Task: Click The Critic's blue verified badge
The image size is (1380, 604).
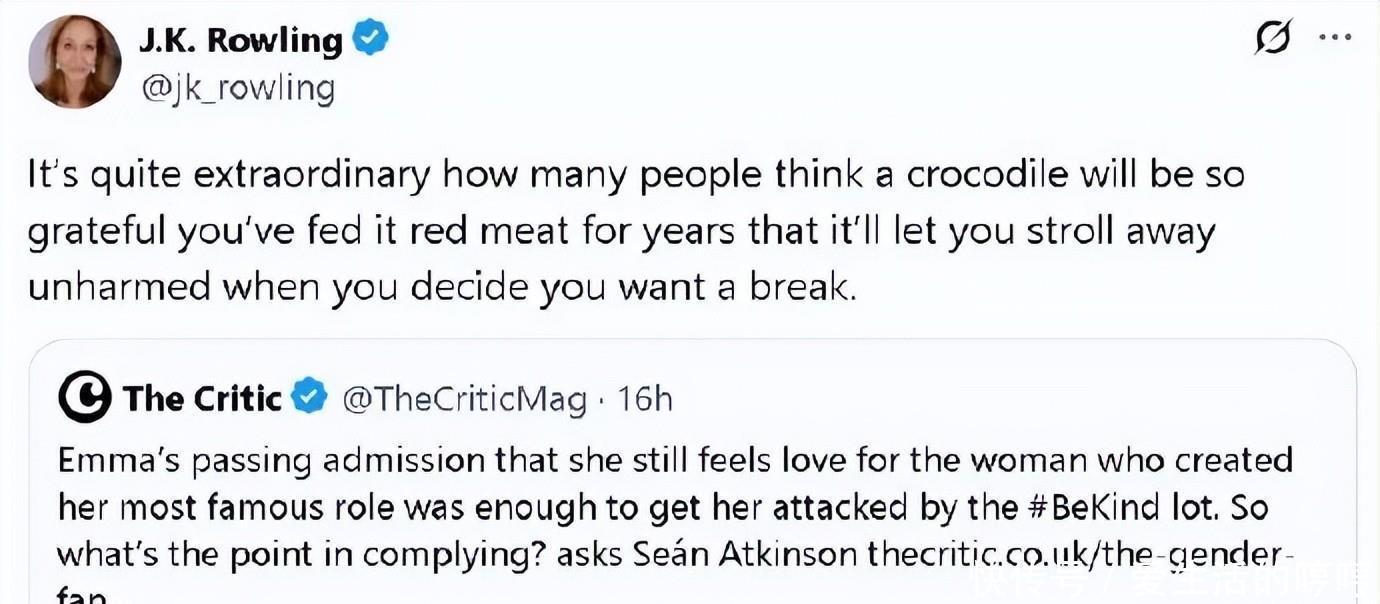Action: coord(310,398)
